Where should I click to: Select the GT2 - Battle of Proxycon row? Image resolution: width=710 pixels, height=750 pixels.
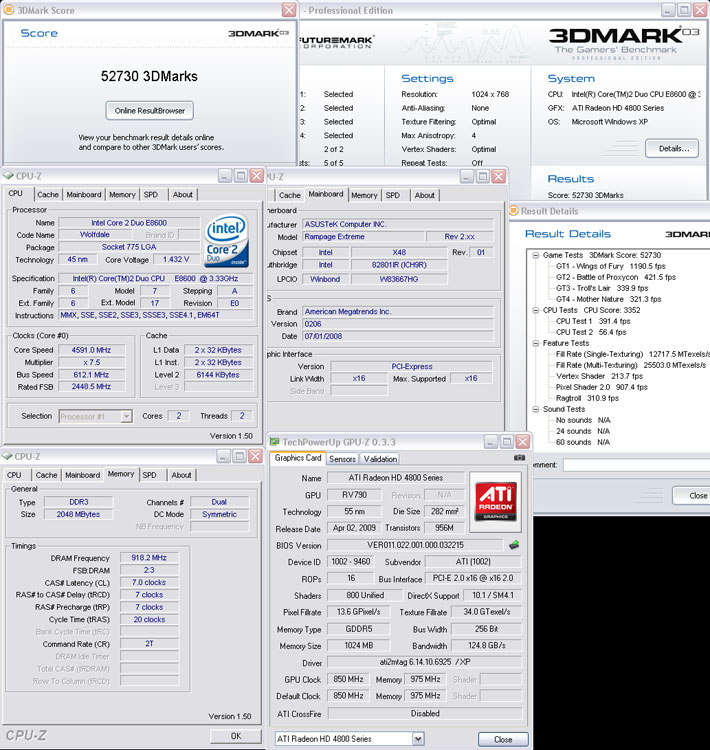tap(616, 277)
